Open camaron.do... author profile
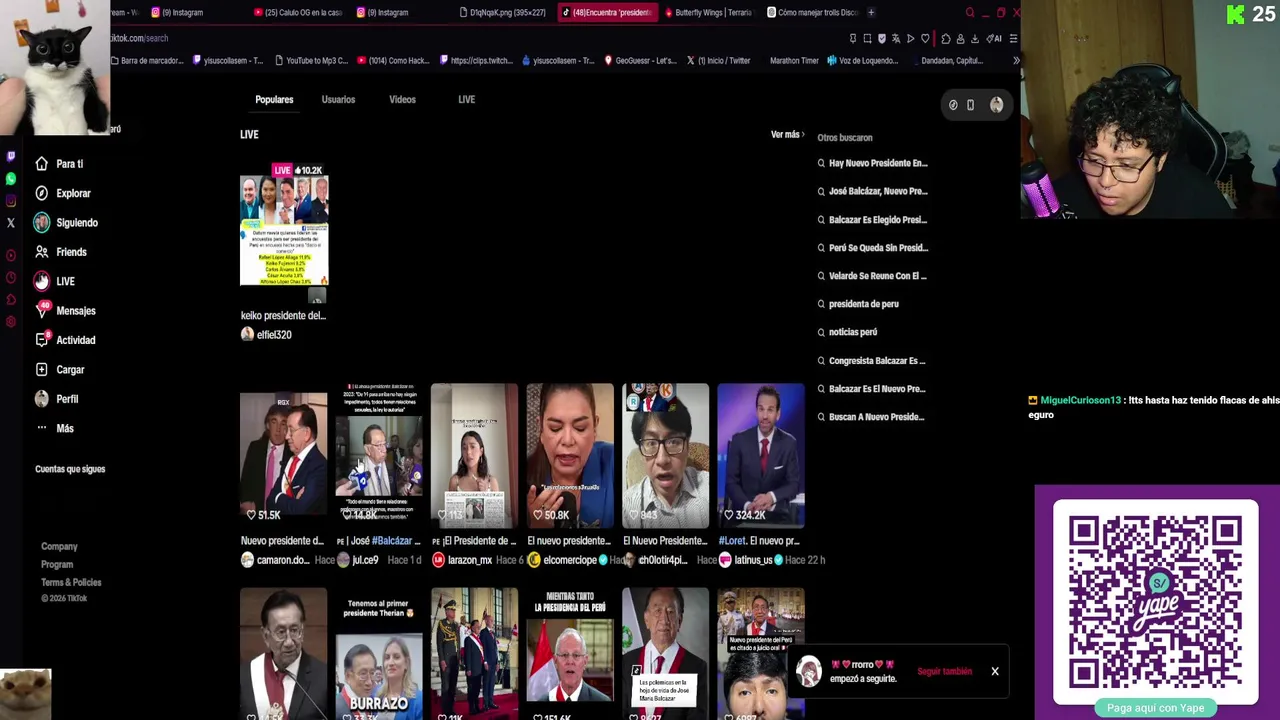Image resolution: width=1280 pixels, height=720 pixels. coord(276,561)
